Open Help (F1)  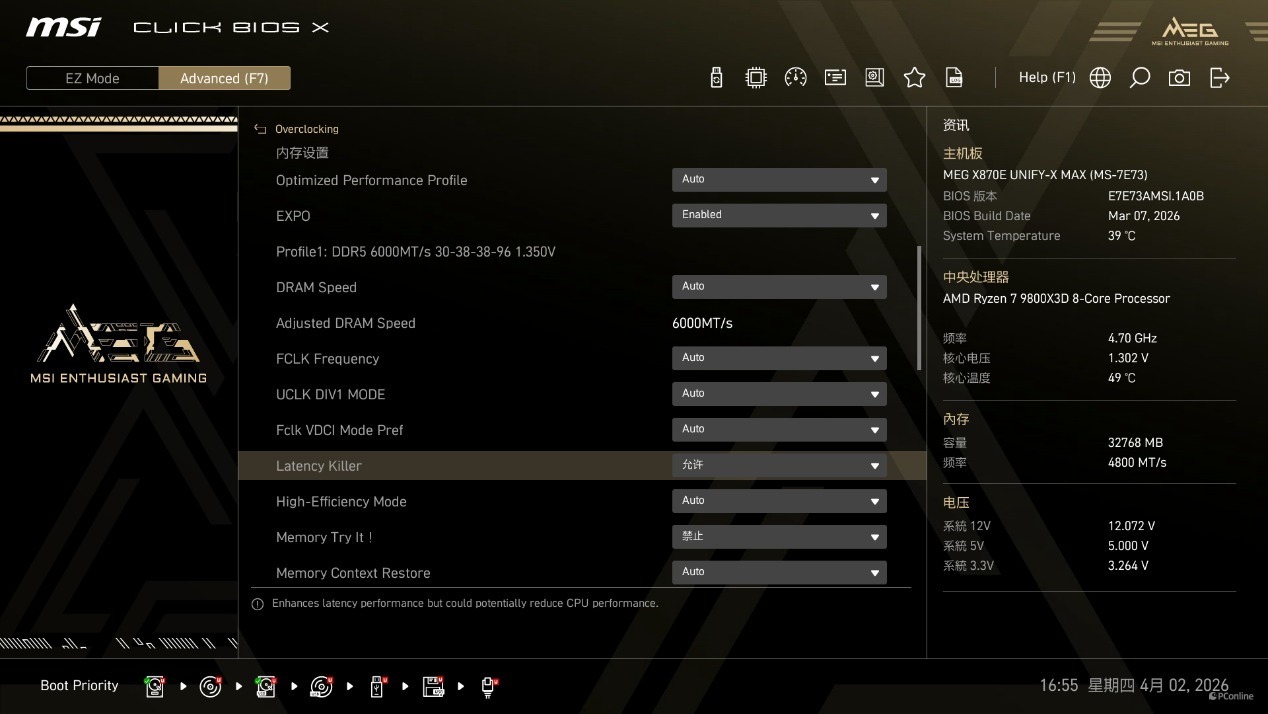(x=1047, y=77)
